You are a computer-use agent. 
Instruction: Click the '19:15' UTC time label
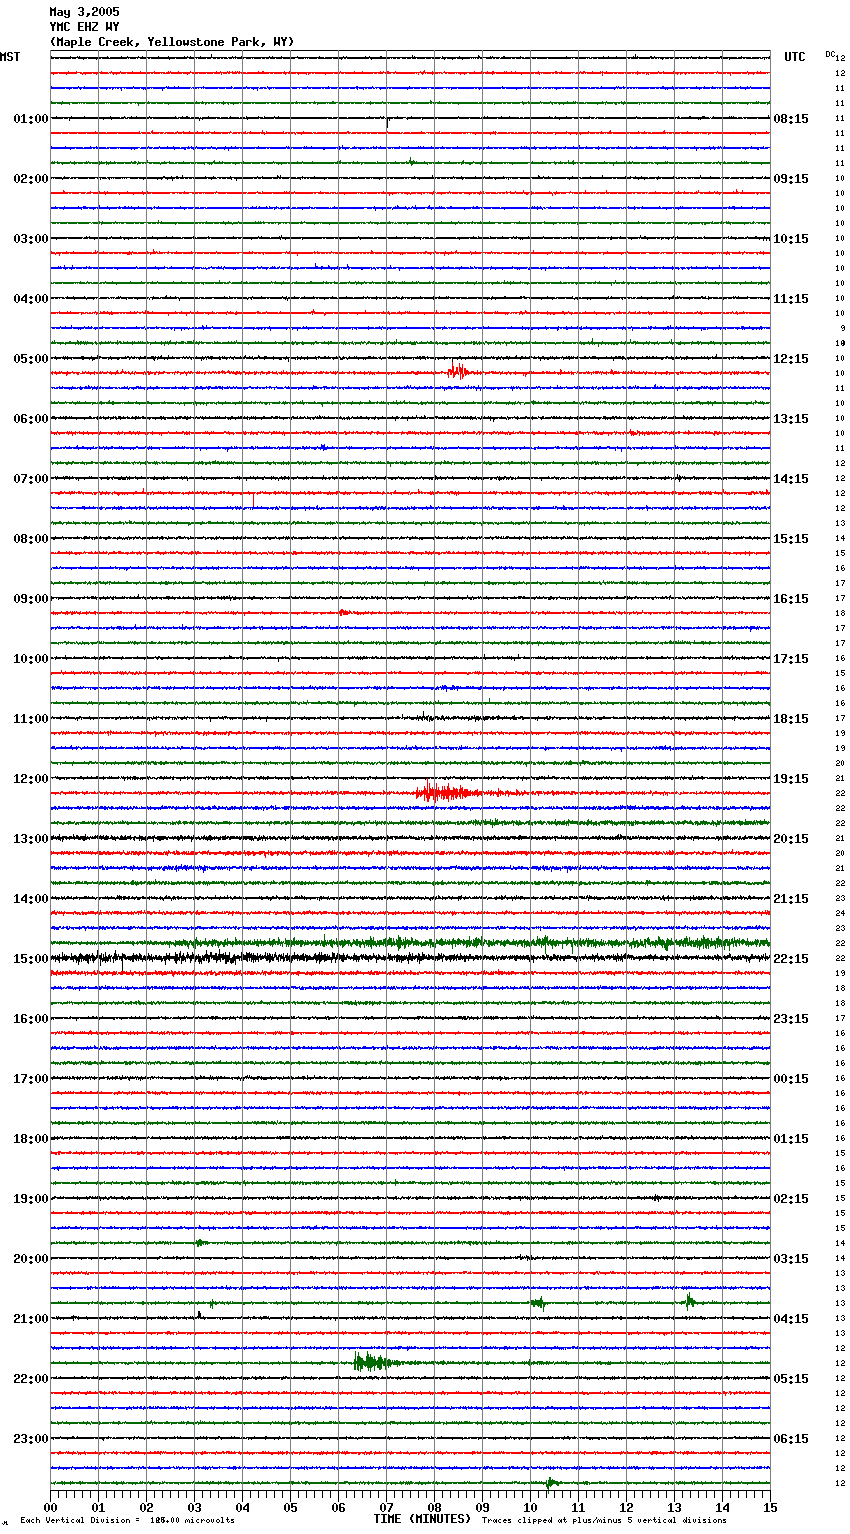coord(791,779)
